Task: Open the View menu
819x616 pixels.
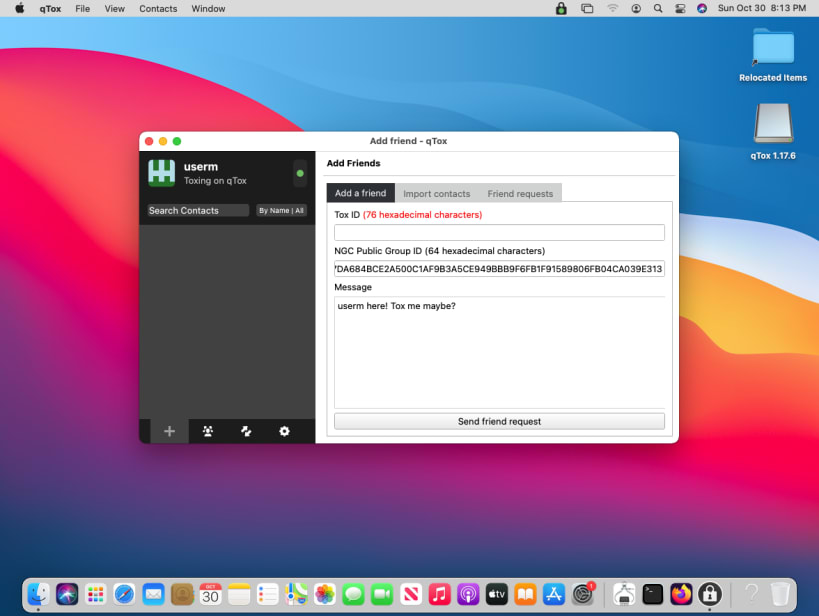Action: click(x=114, y=8)
